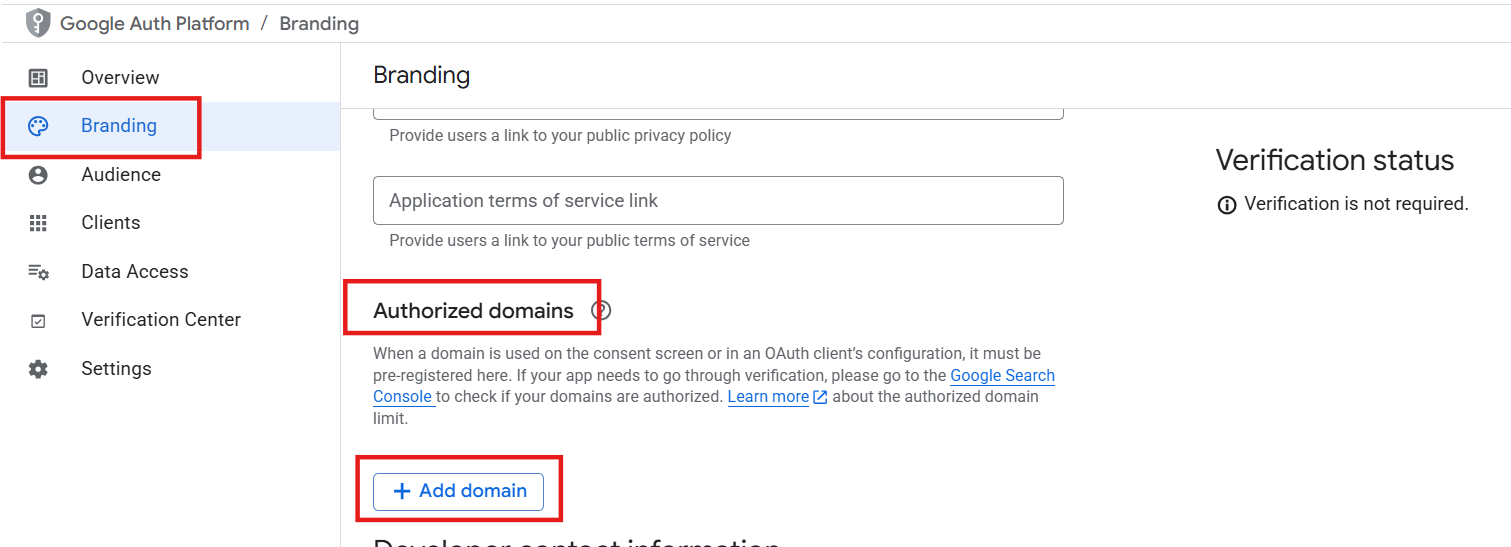This screenshot has height=547, width=1511.
Task: Open the Google Search Console link
Action: [x=1002, y=376]
